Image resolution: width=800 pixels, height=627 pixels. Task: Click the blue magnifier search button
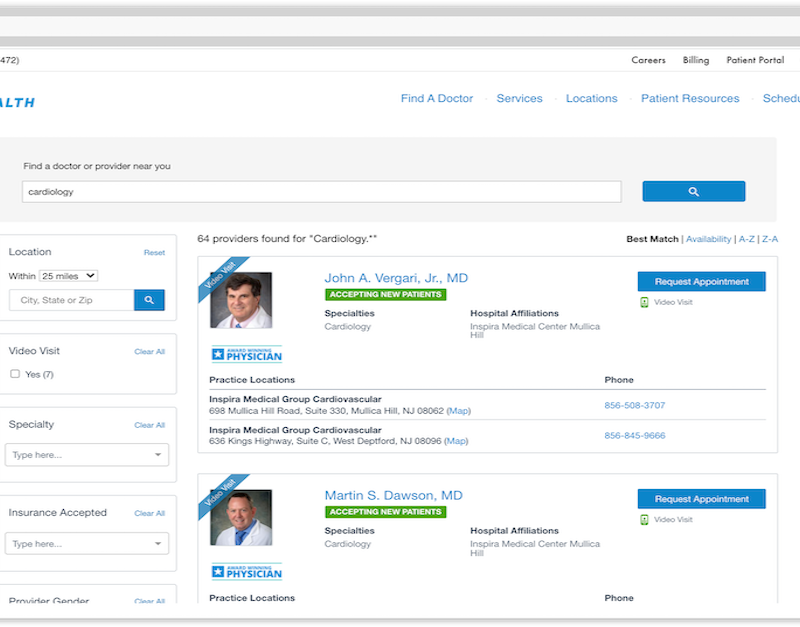pyautogui.click(x=693, y=191)
